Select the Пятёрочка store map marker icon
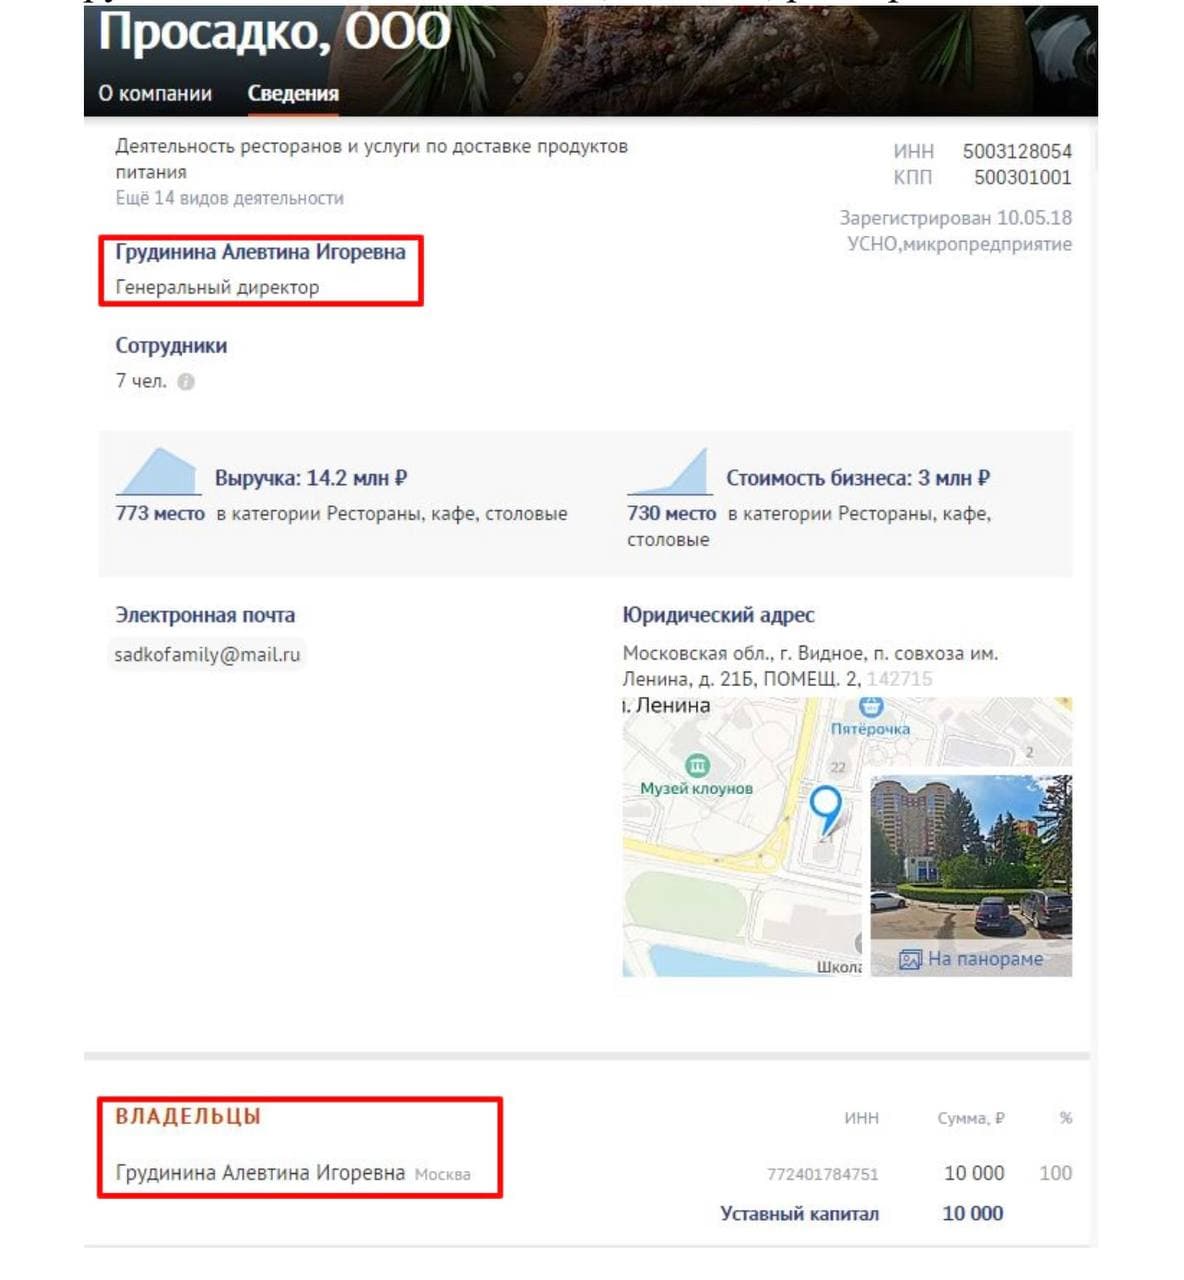The height and width of the screenshot is (1280, 1184). 871,707
